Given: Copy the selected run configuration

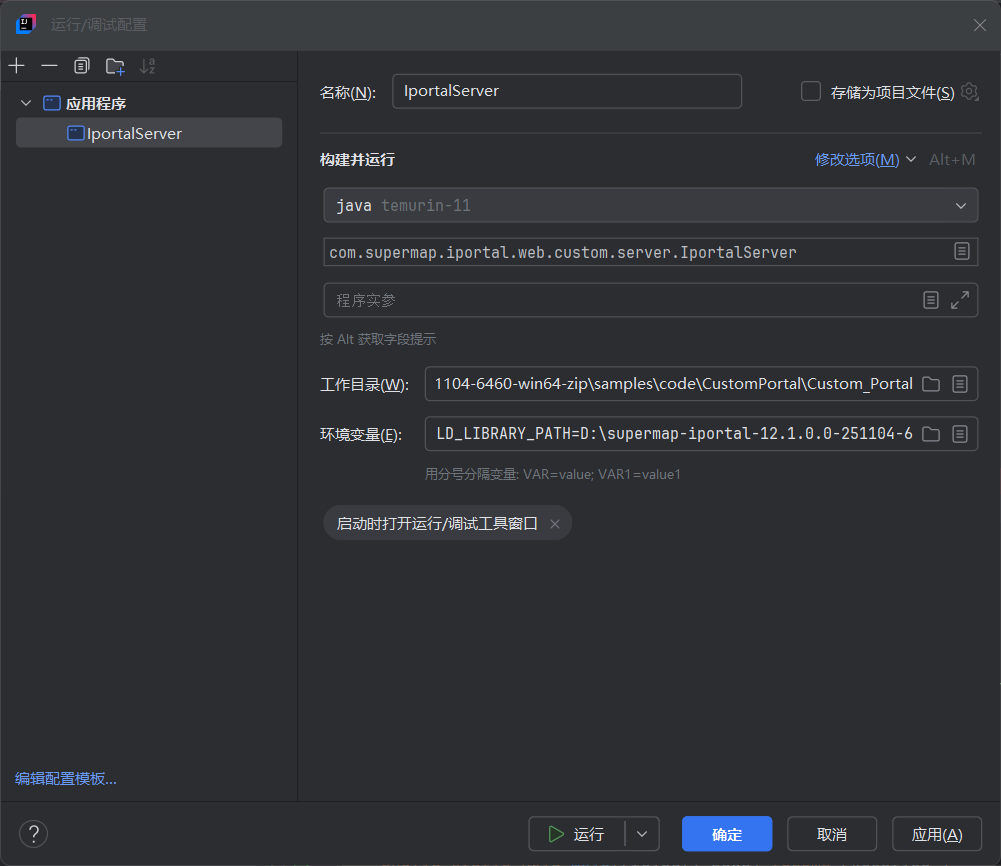Looking at the screenshot, I should (x=82, y=66).
